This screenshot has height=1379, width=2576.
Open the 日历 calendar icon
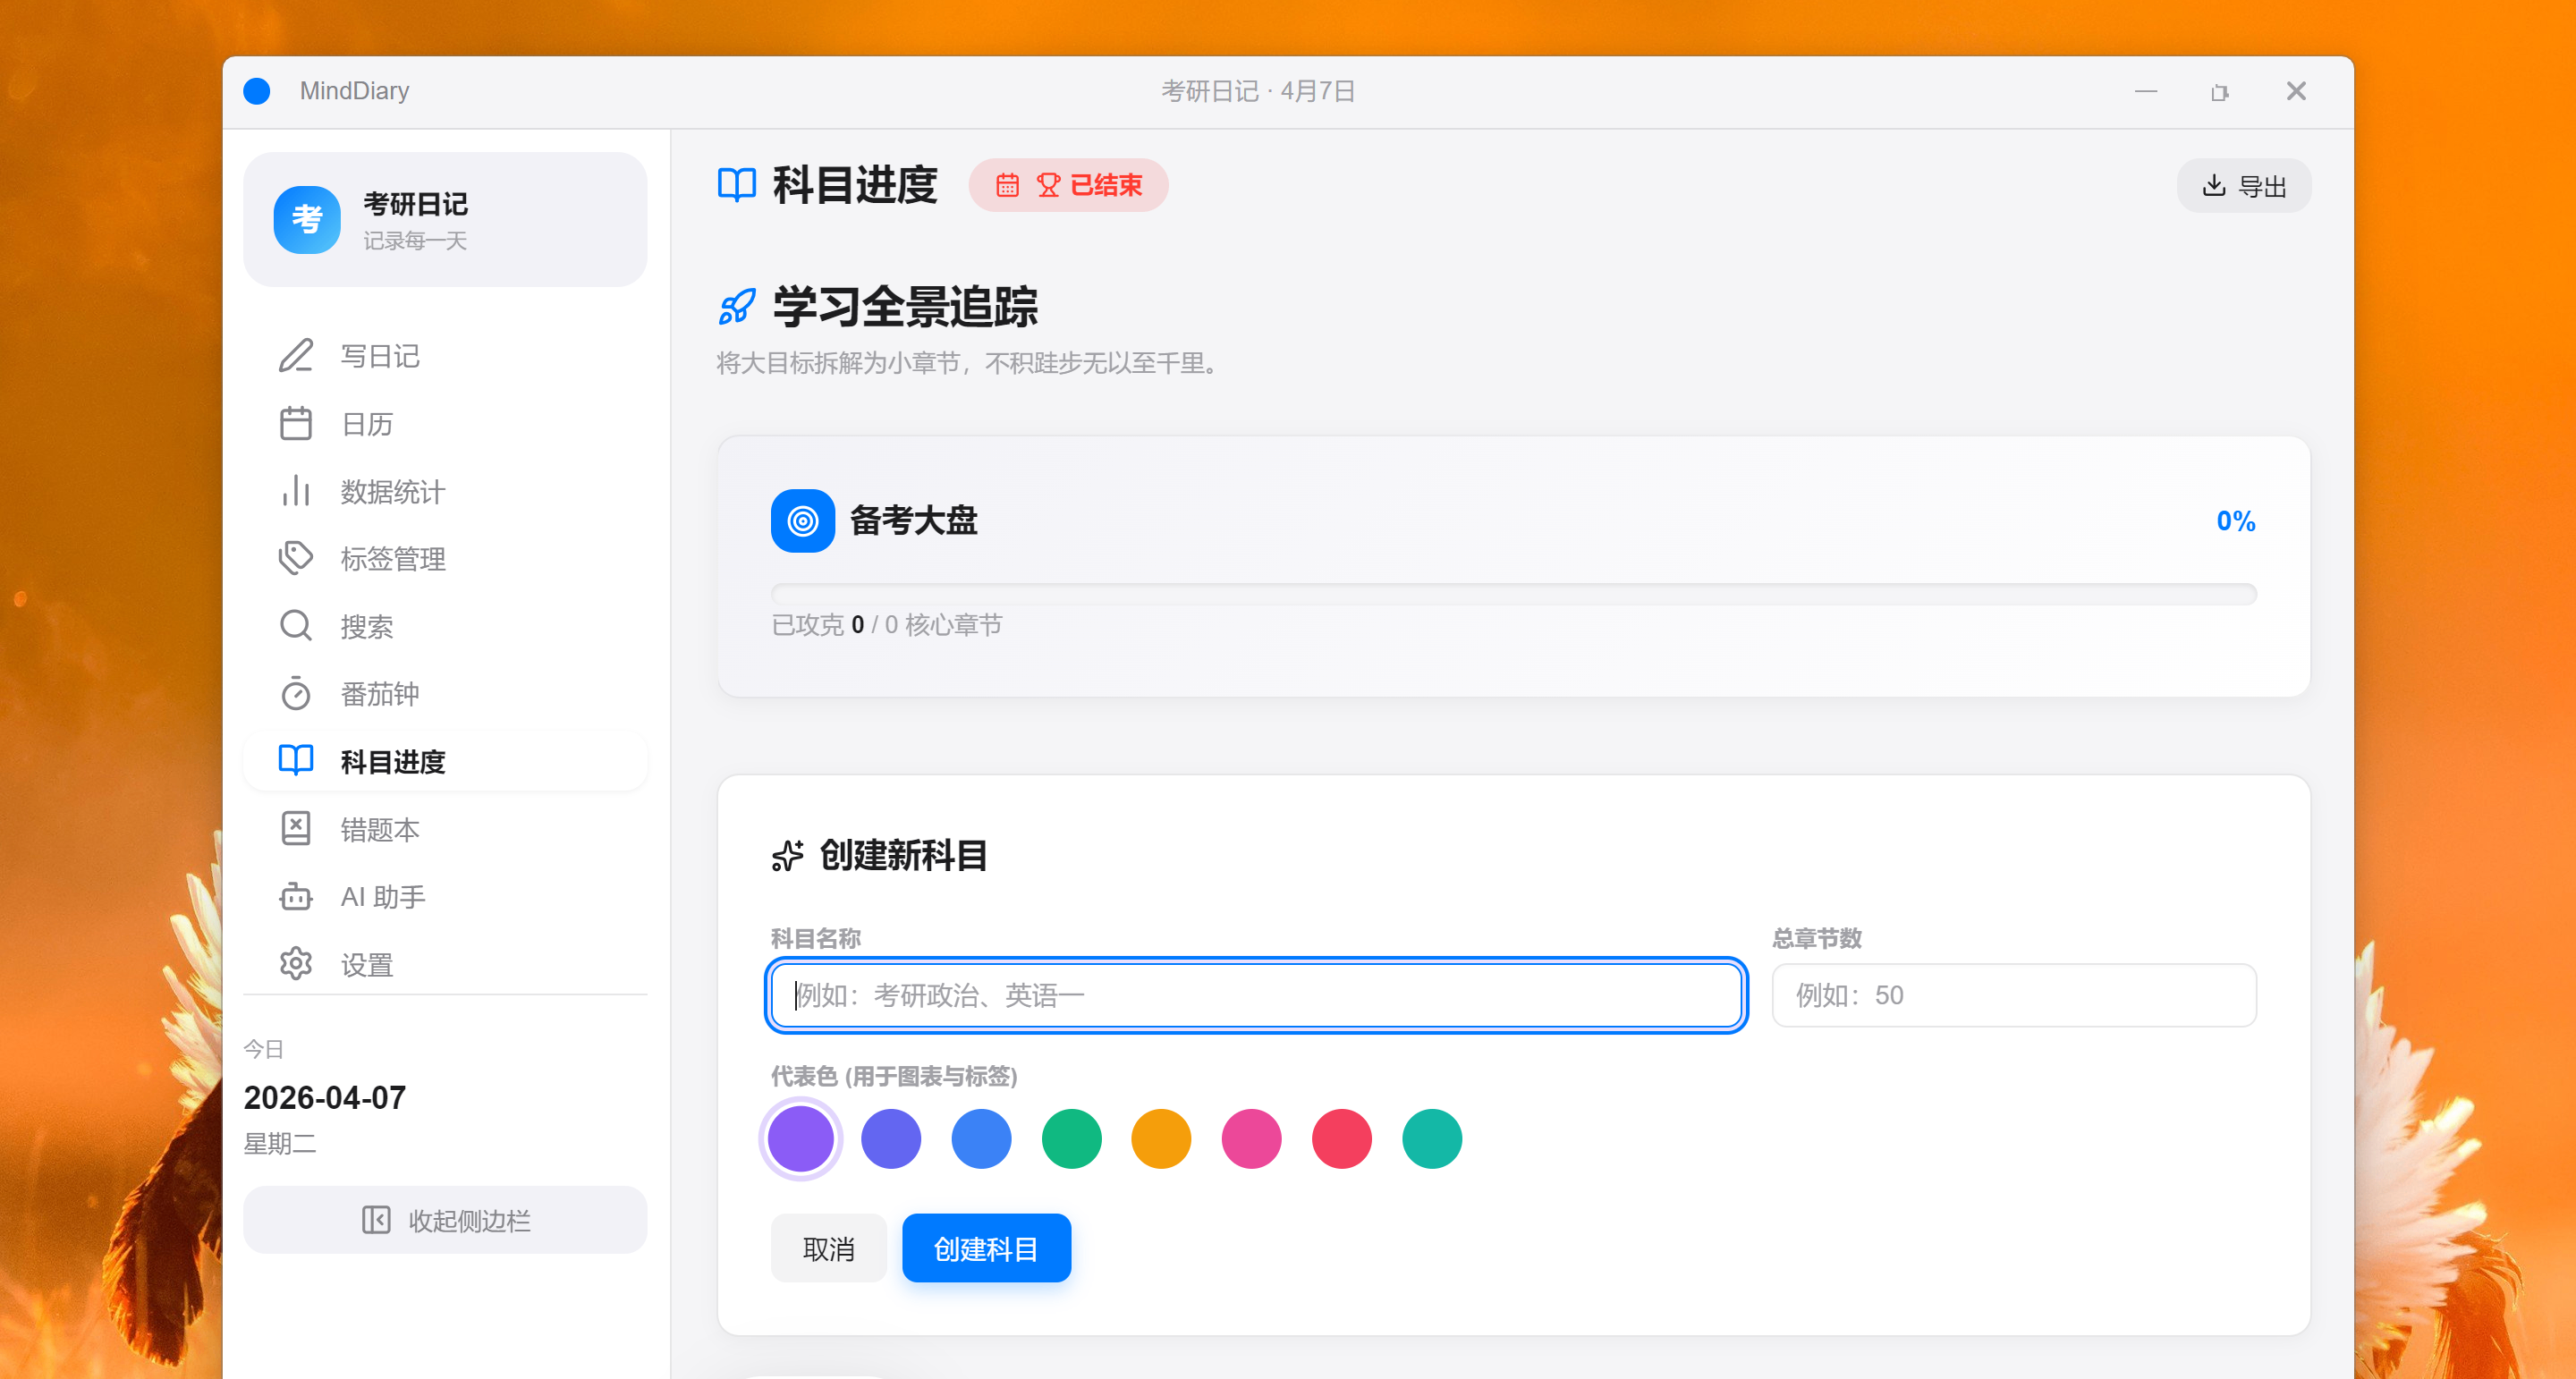tap(296, 423)
